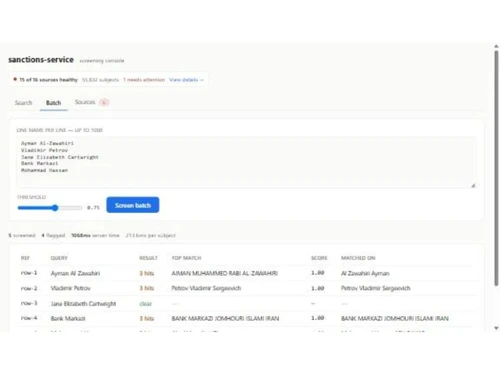The height and width of the screenshot is (375, 500).
Task: Click the 'clear' result for row-3
Action: click(145, 304)
